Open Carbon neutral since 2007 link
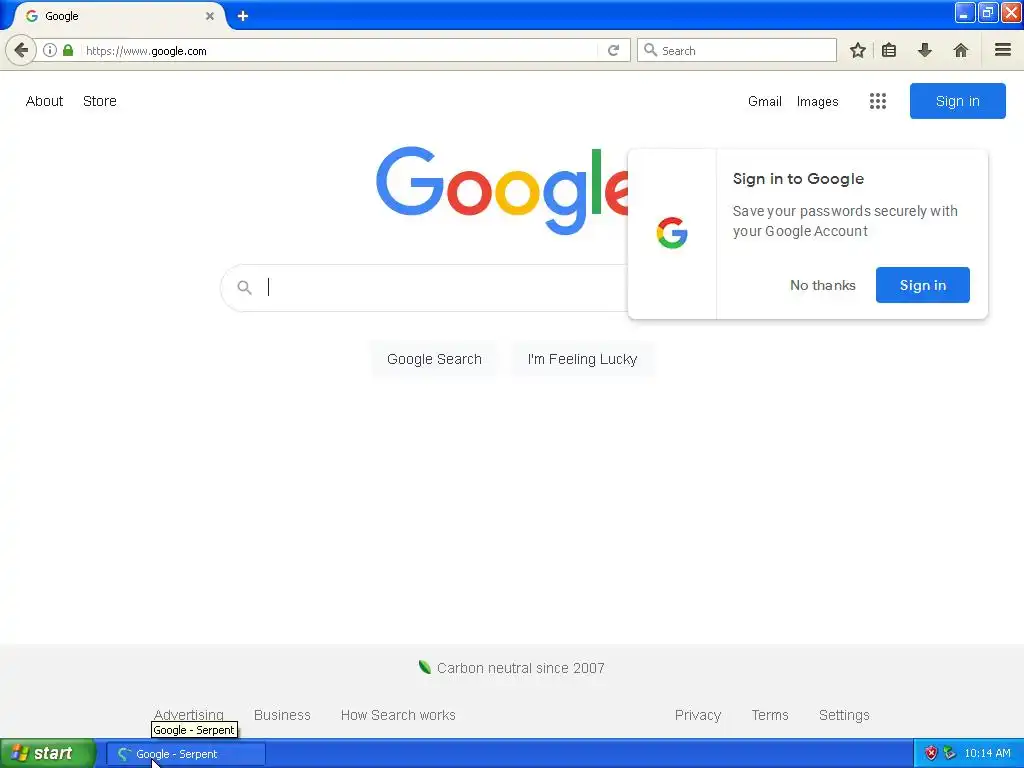This screenshot has width=1024, height=768. (x=520, y=668)
